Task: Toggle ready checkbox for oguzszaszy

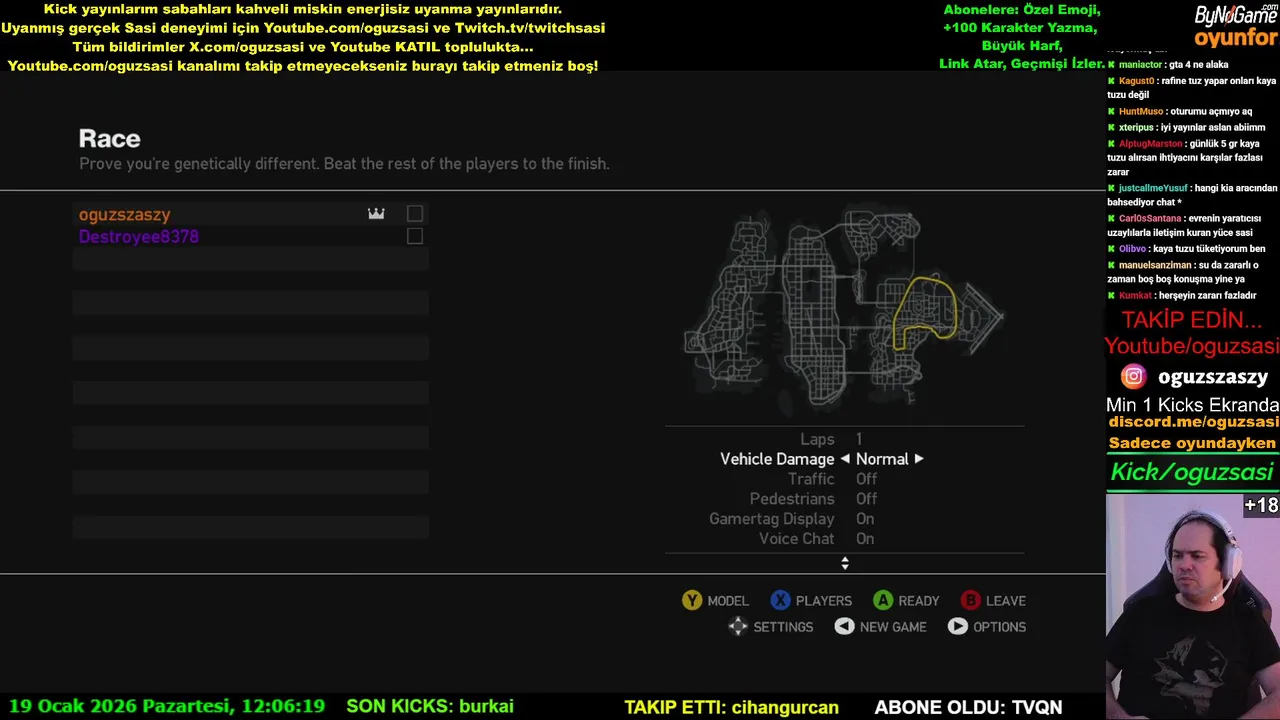Action: tap(415, 214)
